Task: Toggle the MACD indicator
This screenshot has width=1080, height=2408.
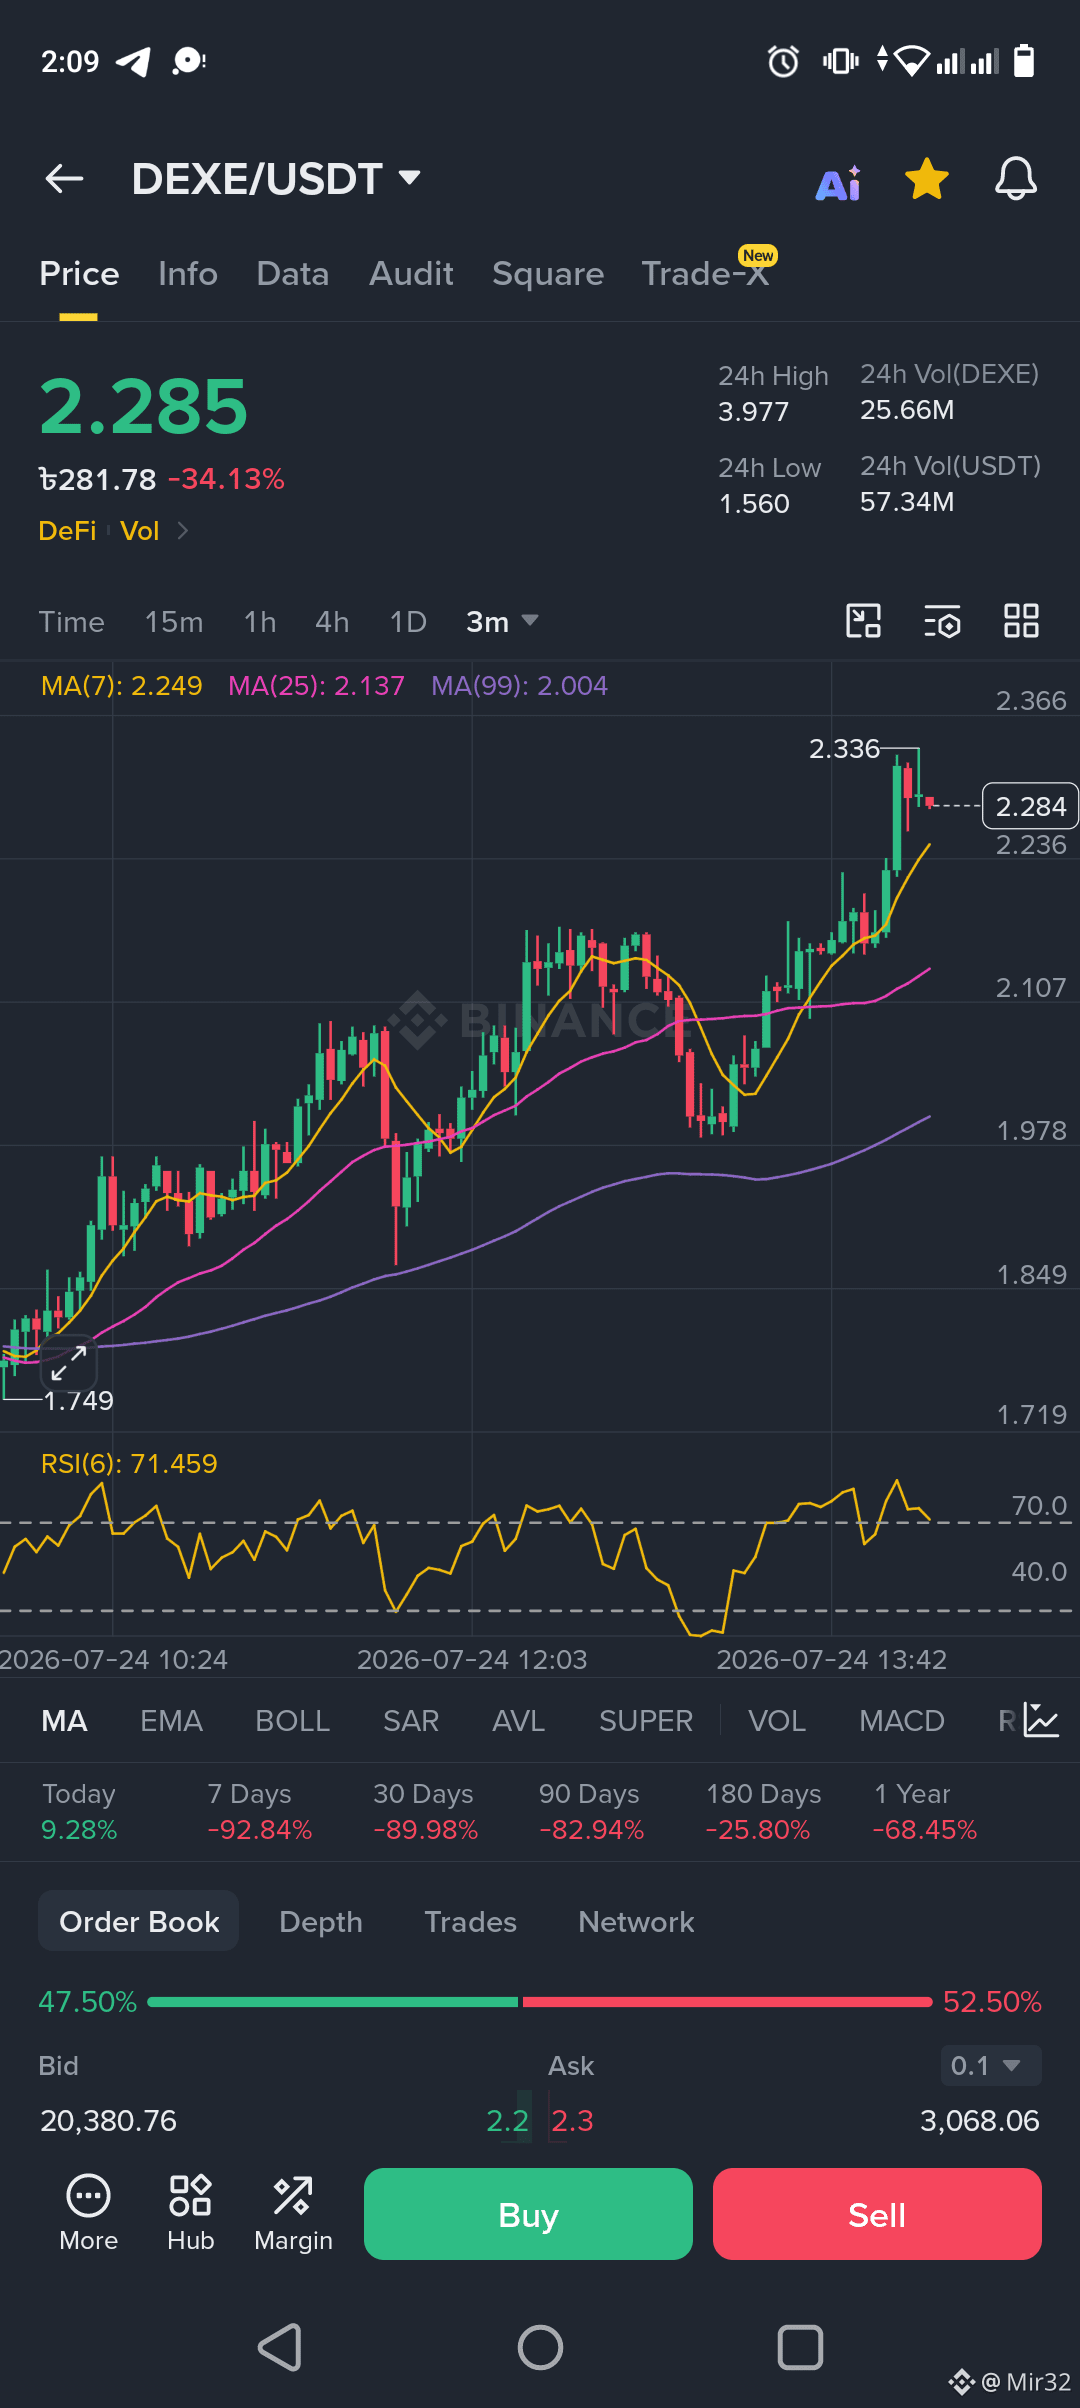Action: click(902, 1721)
